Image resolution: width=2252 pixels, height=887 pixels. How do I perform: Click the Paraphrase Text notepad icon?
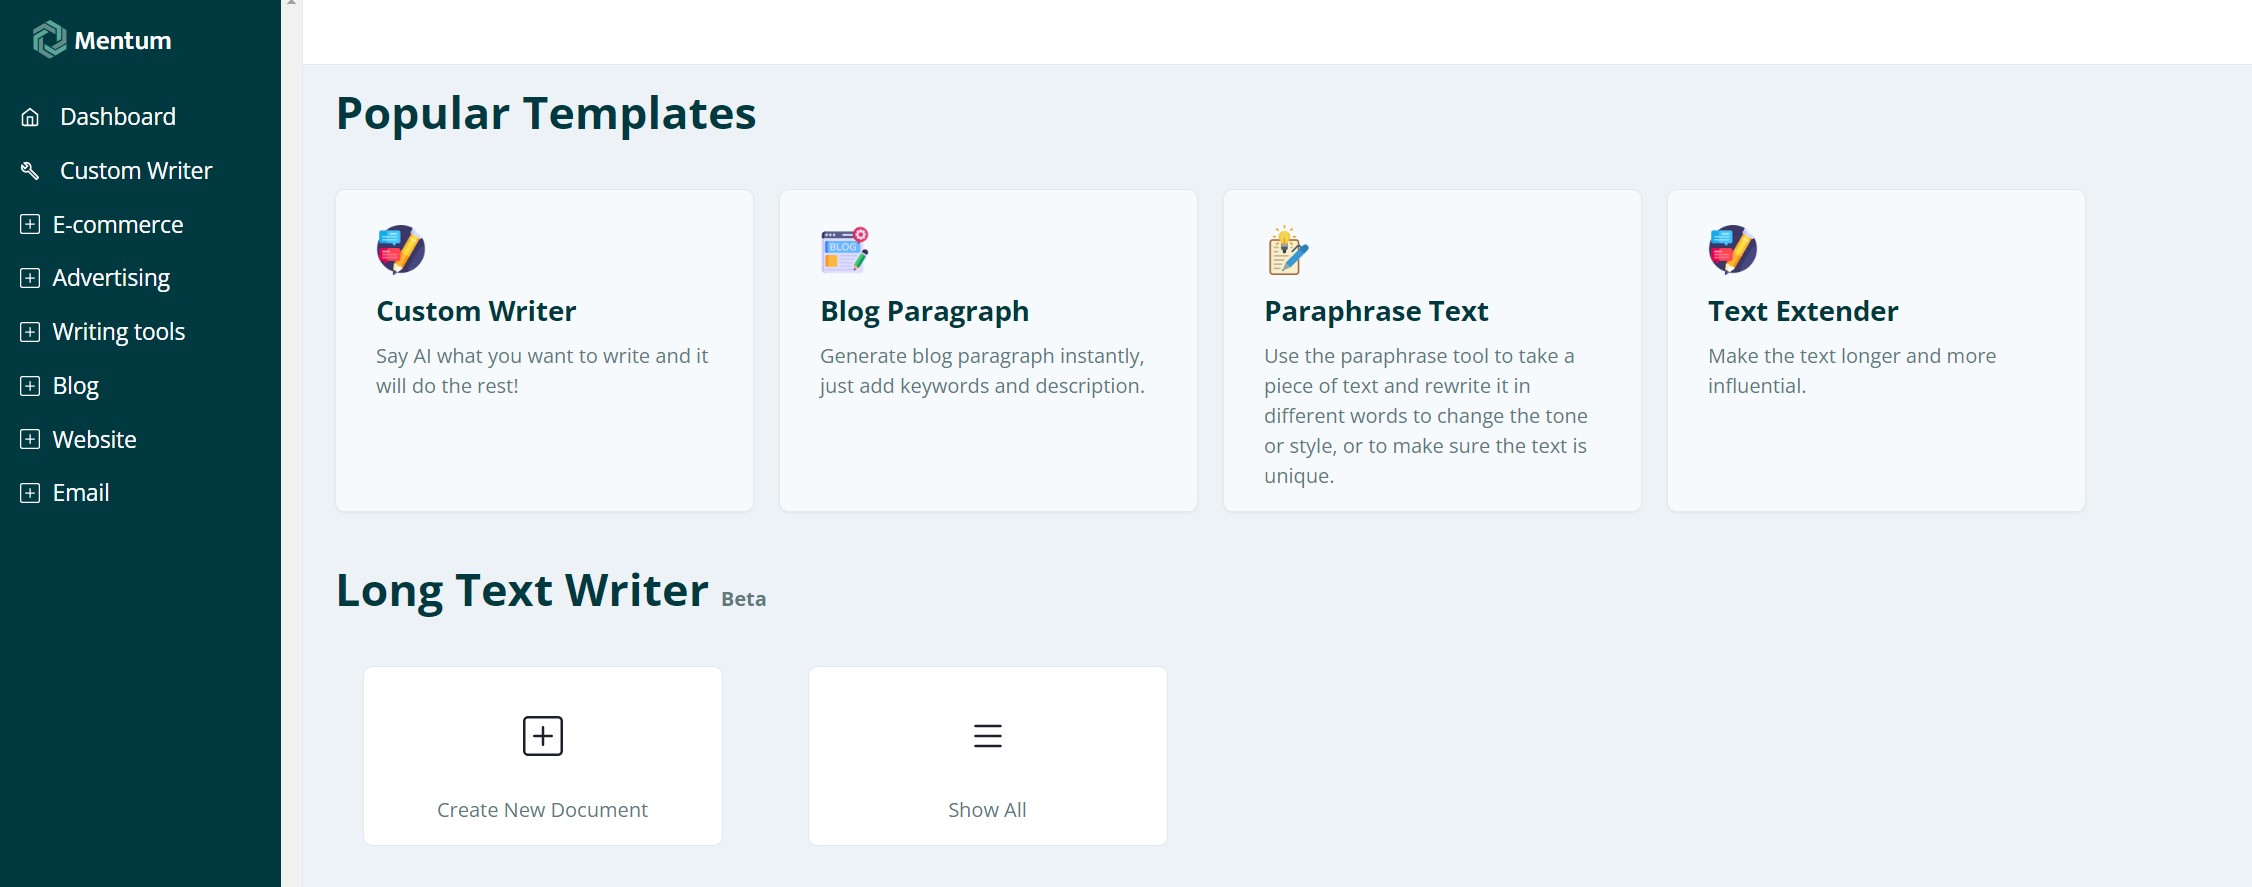pyautogui.click(x=1288, y=250)
